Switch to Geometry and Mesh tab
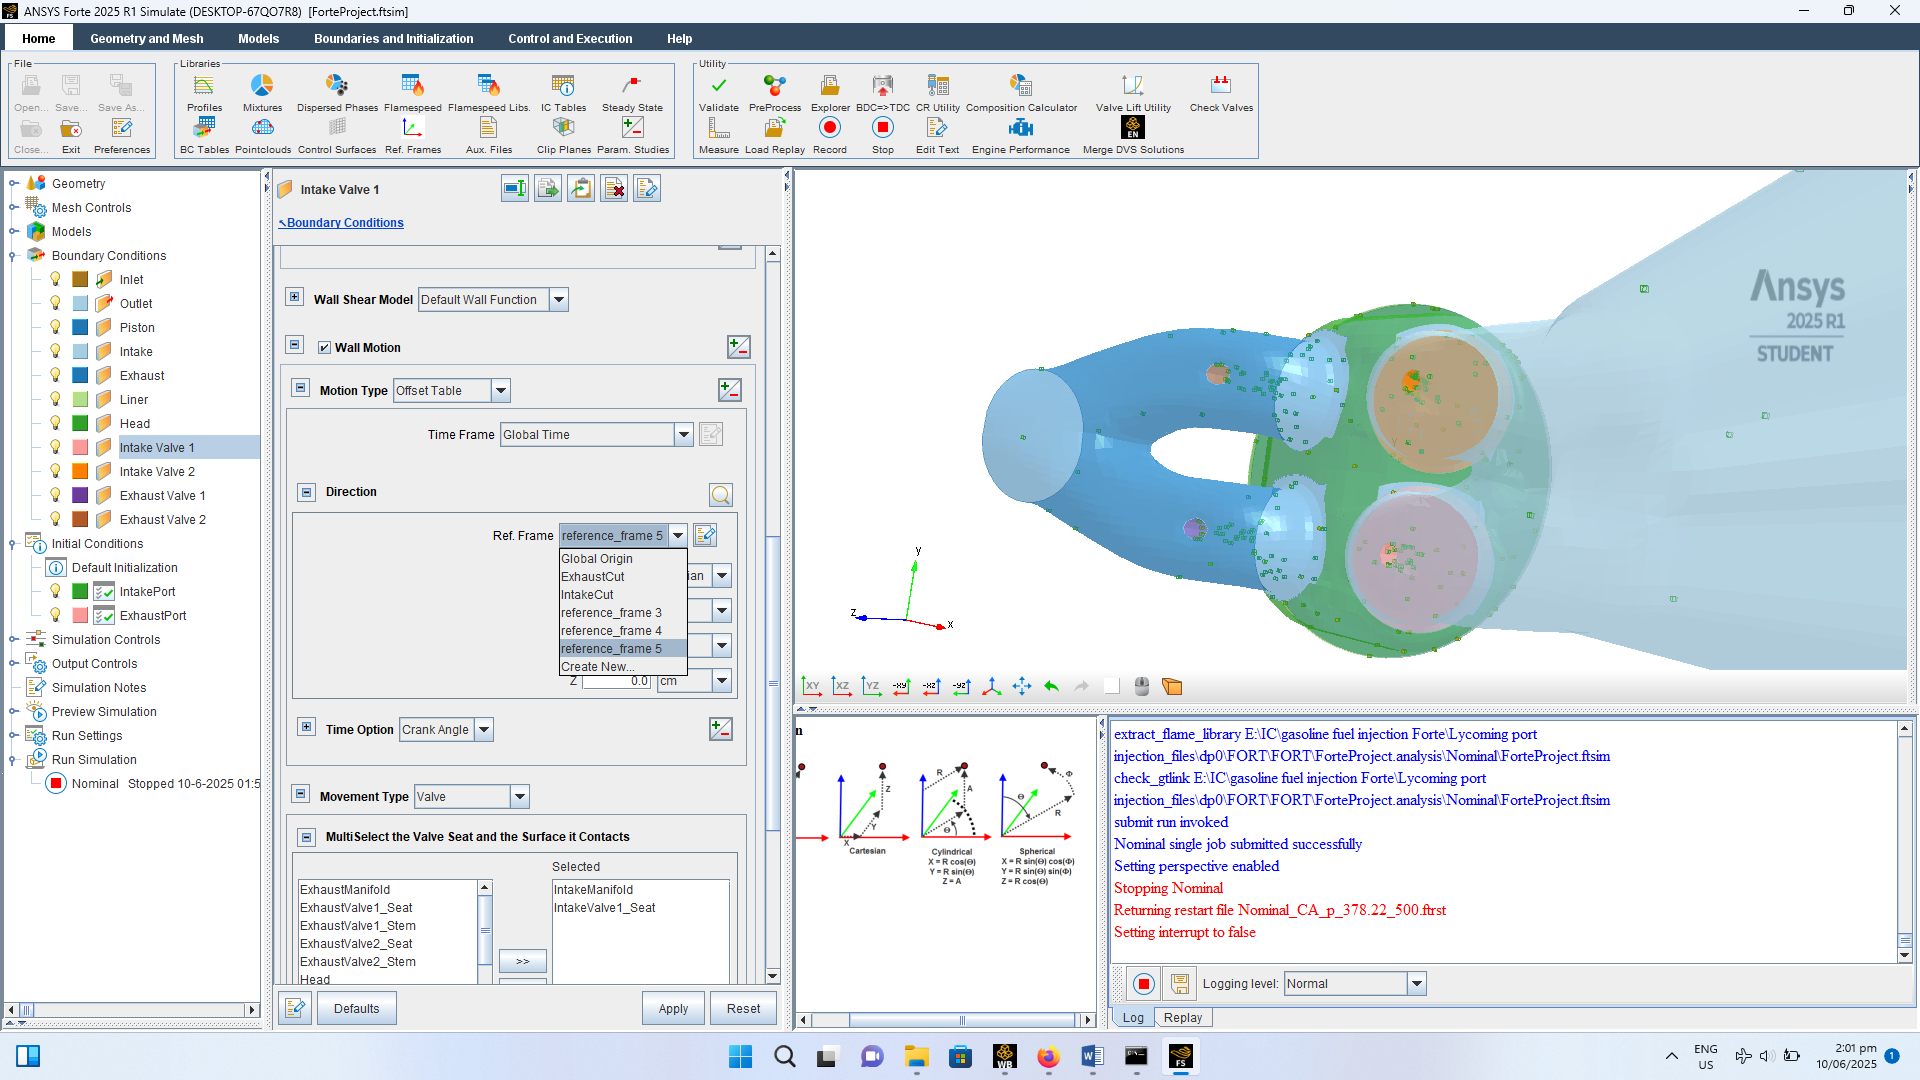The height and width of the screenshot is (1080, 1920). [147, 39]
